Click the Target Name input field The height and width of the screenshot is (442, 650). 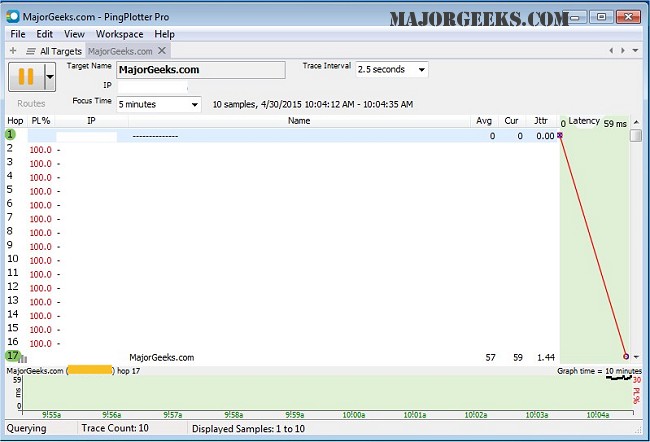click(x=201, y=70)
